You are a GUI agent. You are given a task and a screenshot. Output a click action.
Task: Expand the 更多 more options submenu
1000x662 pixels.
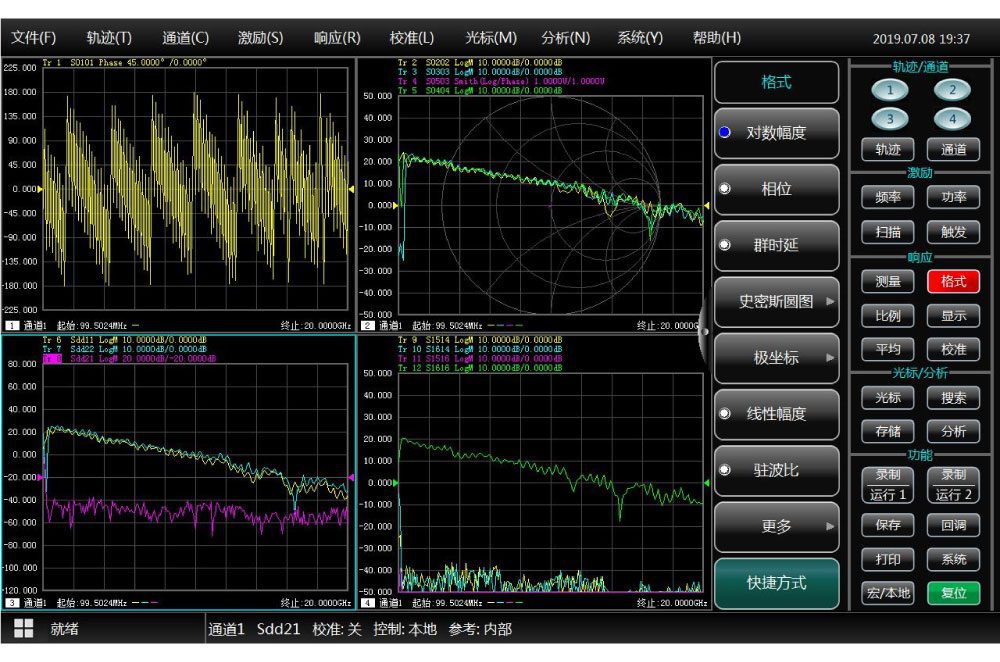click(x=776, y=526)
